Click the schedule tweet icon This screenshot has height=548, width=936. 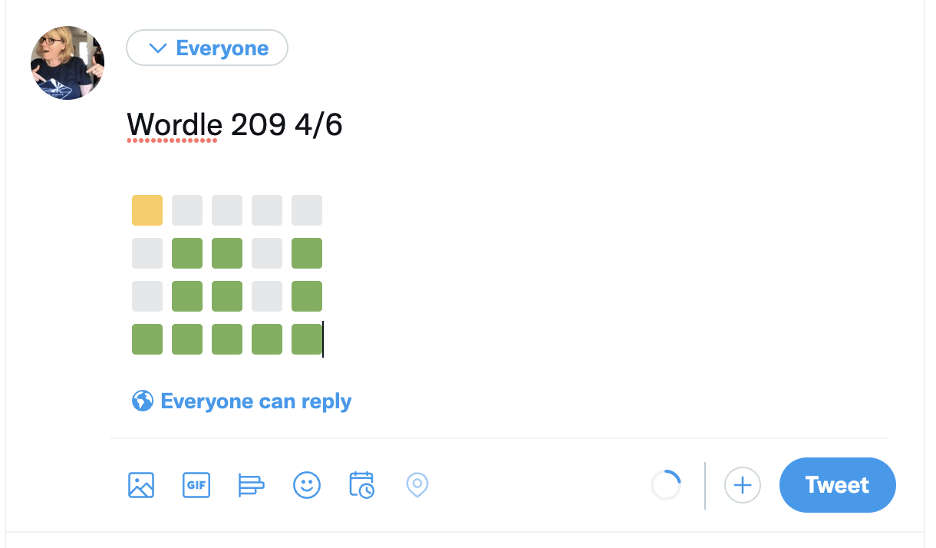(x=361, y=486)
